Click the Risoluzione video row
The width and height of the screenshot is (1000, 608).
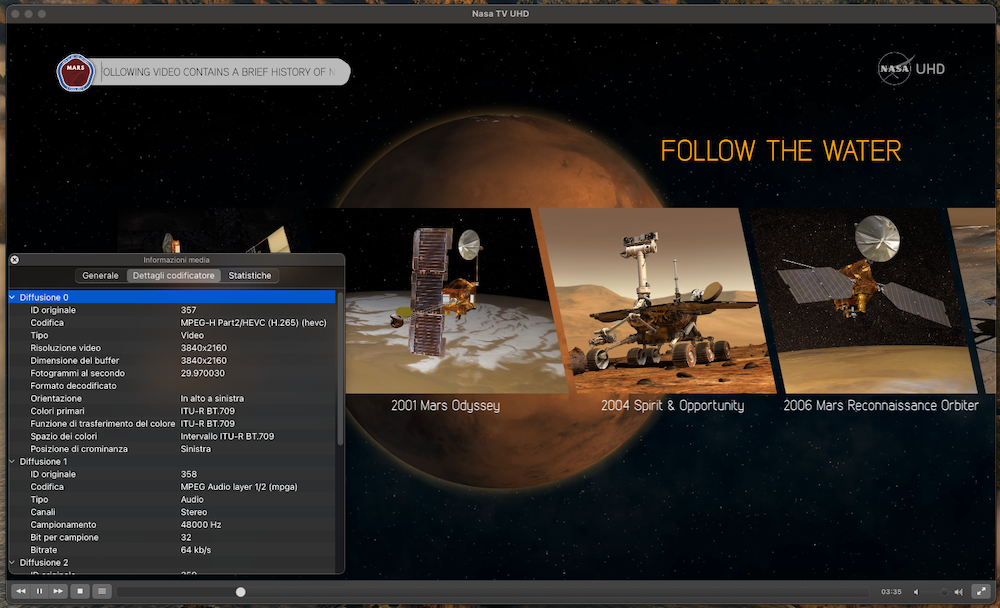coord(172,348)
